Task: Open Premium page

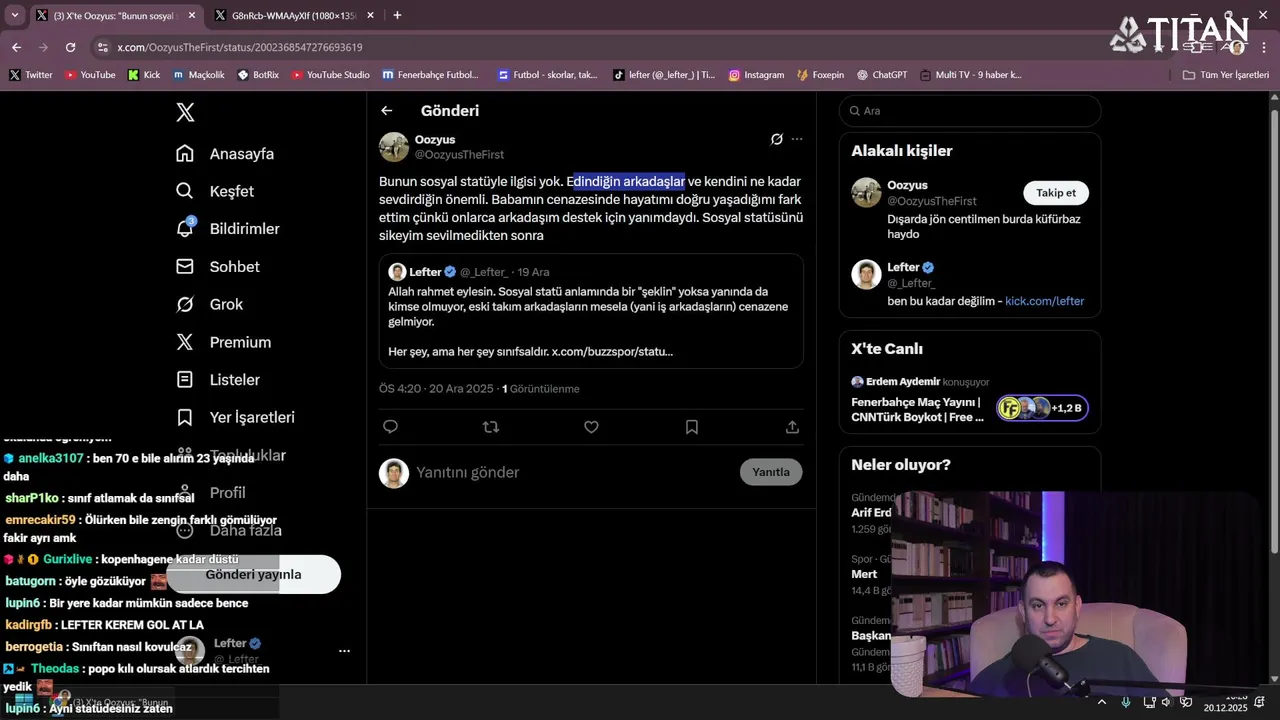Action: (223, 342)
